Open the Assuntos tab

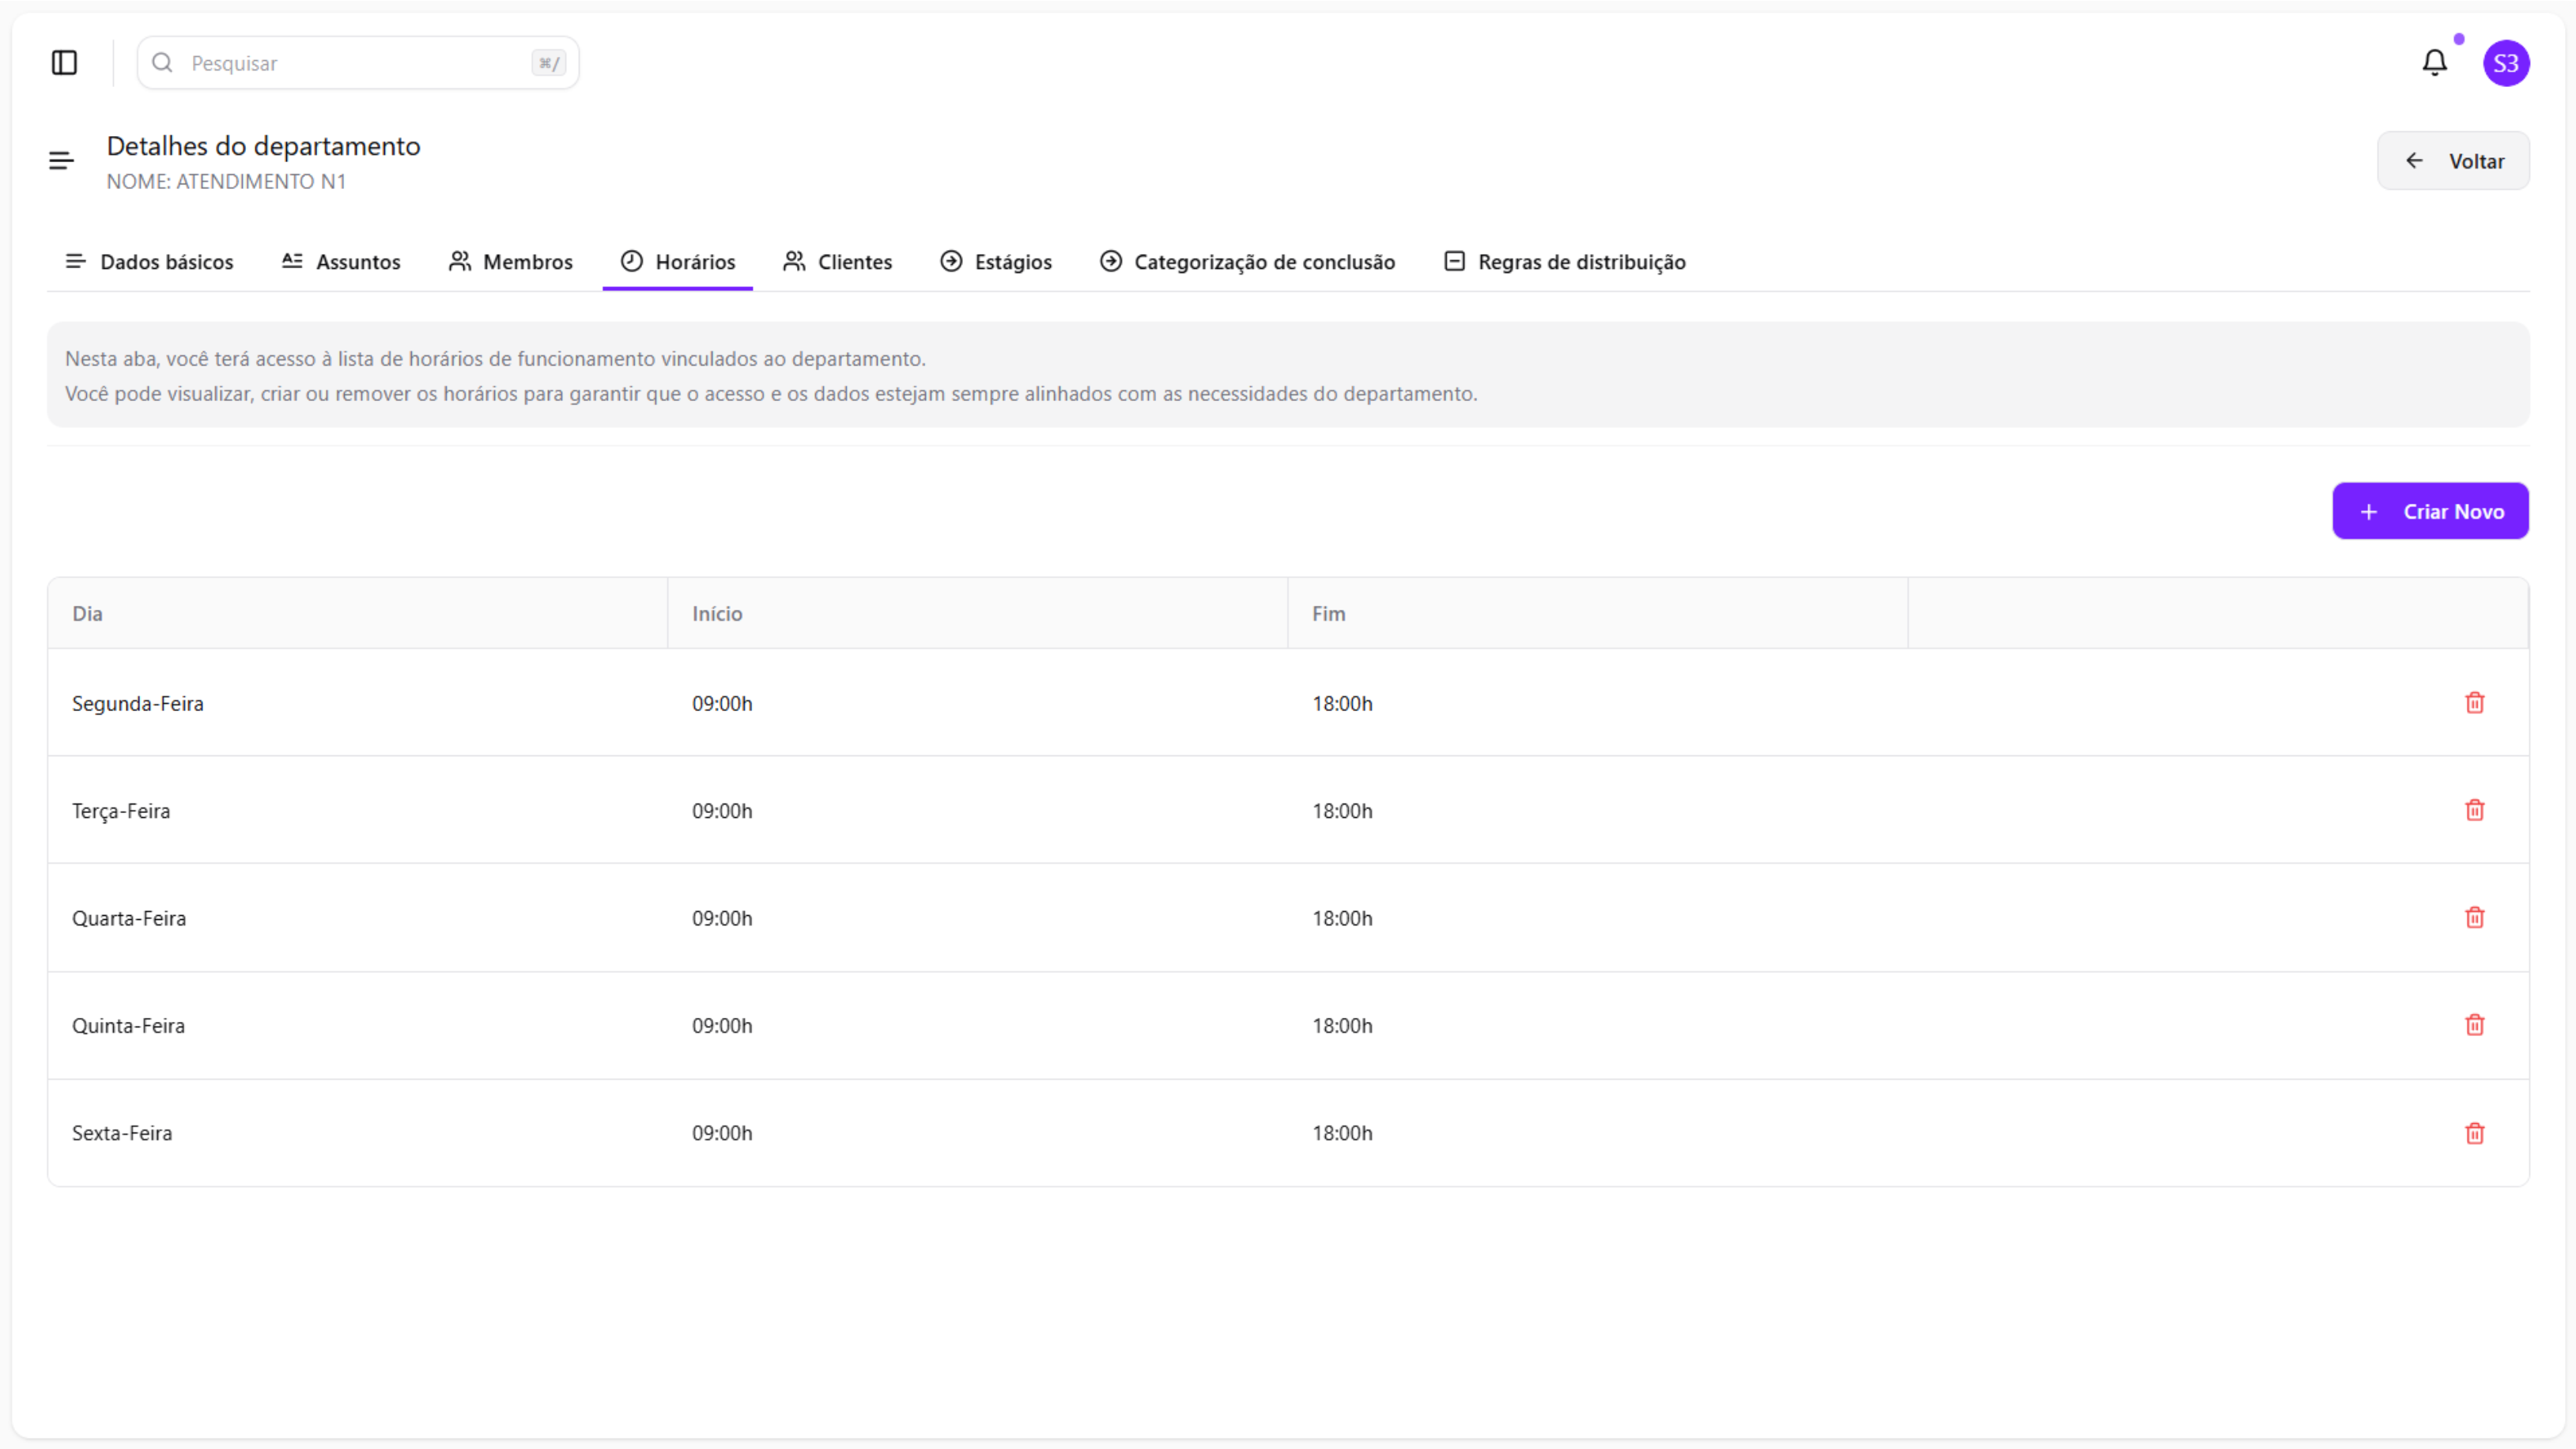click(x=341, y=262)
